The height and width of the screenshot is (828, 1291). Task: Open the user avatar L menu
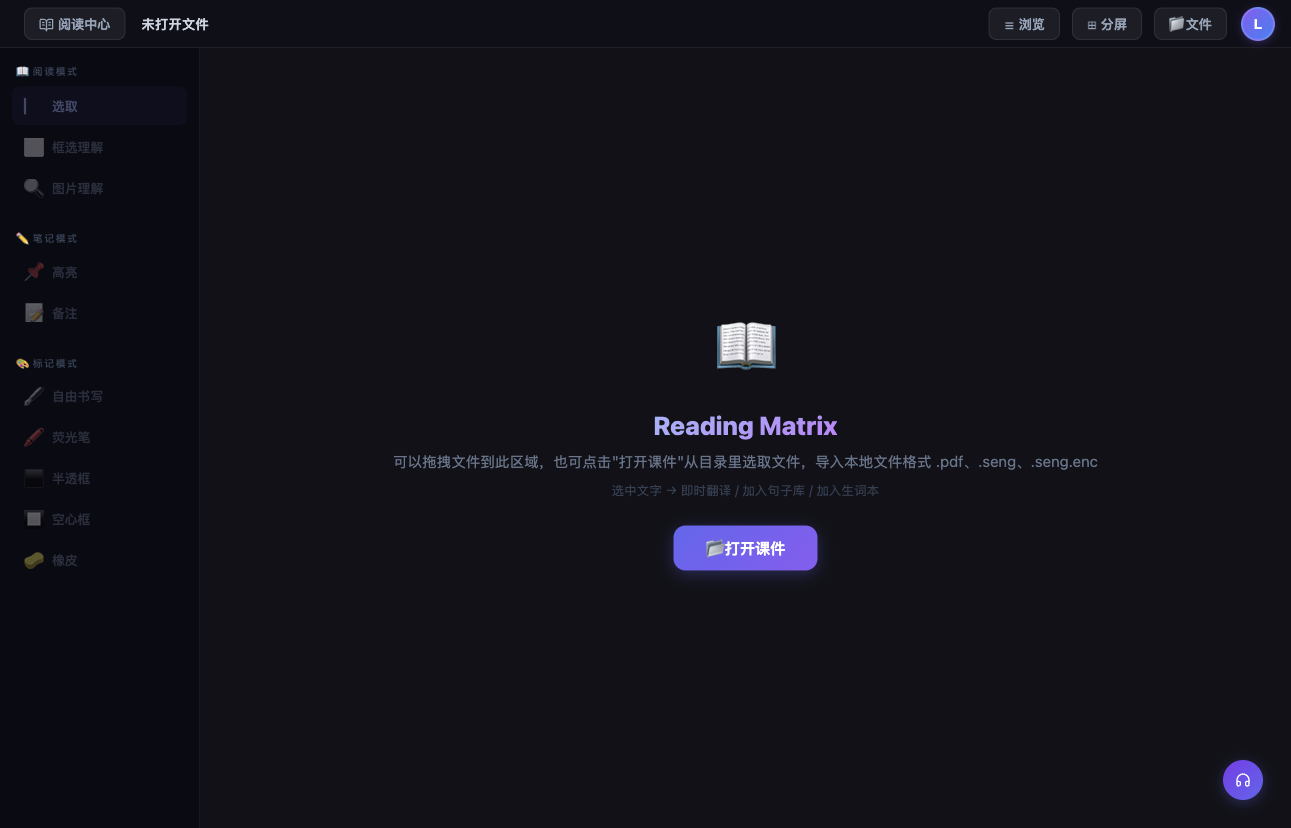[x=1258, y=24]
